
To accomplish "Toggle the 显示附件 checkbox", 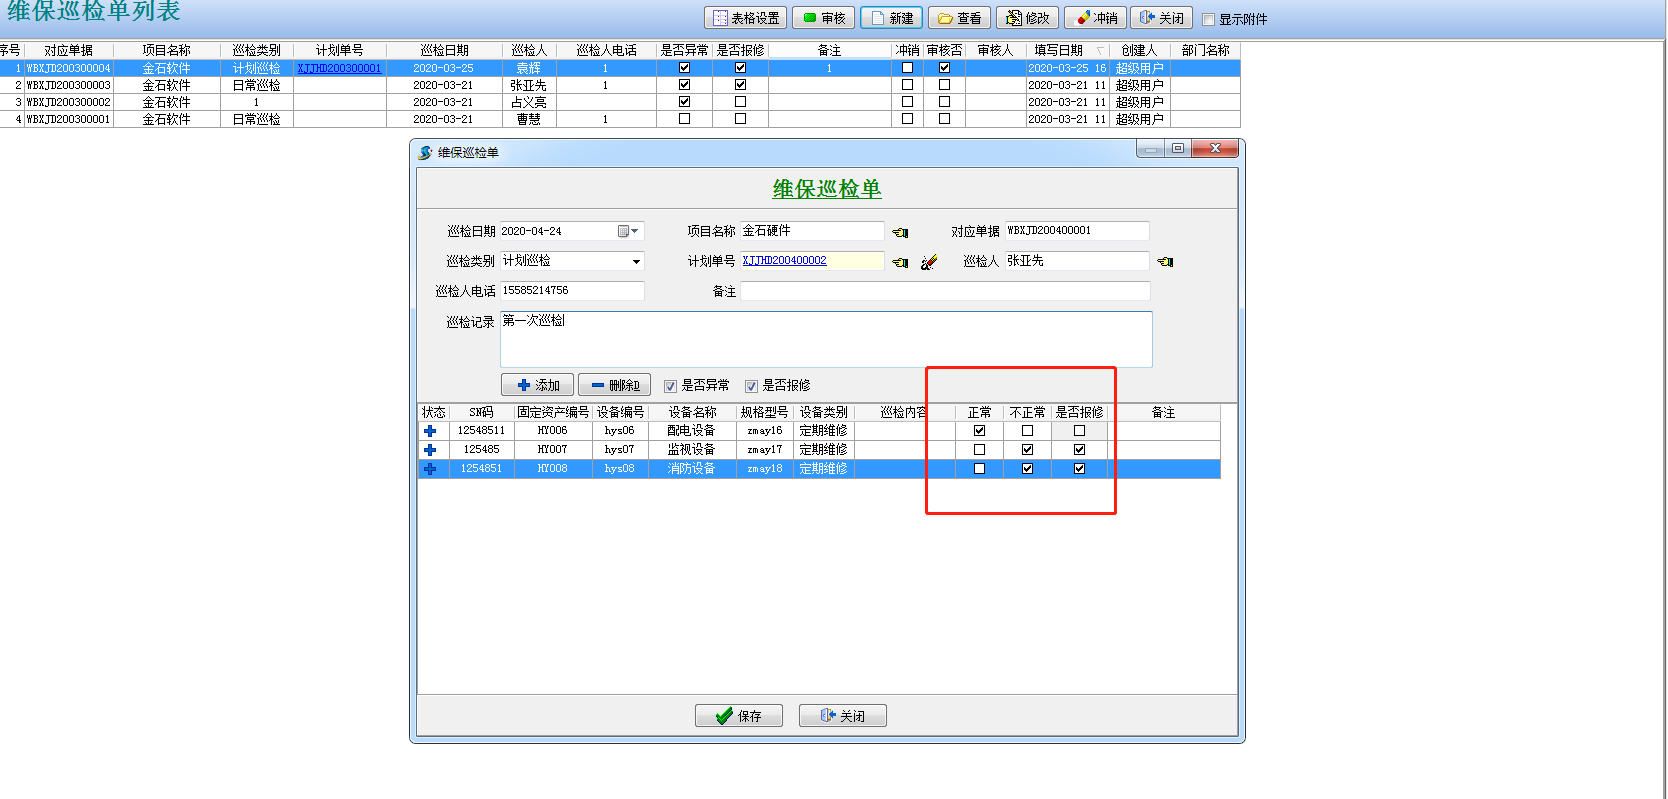I will tap(1208, 19).
